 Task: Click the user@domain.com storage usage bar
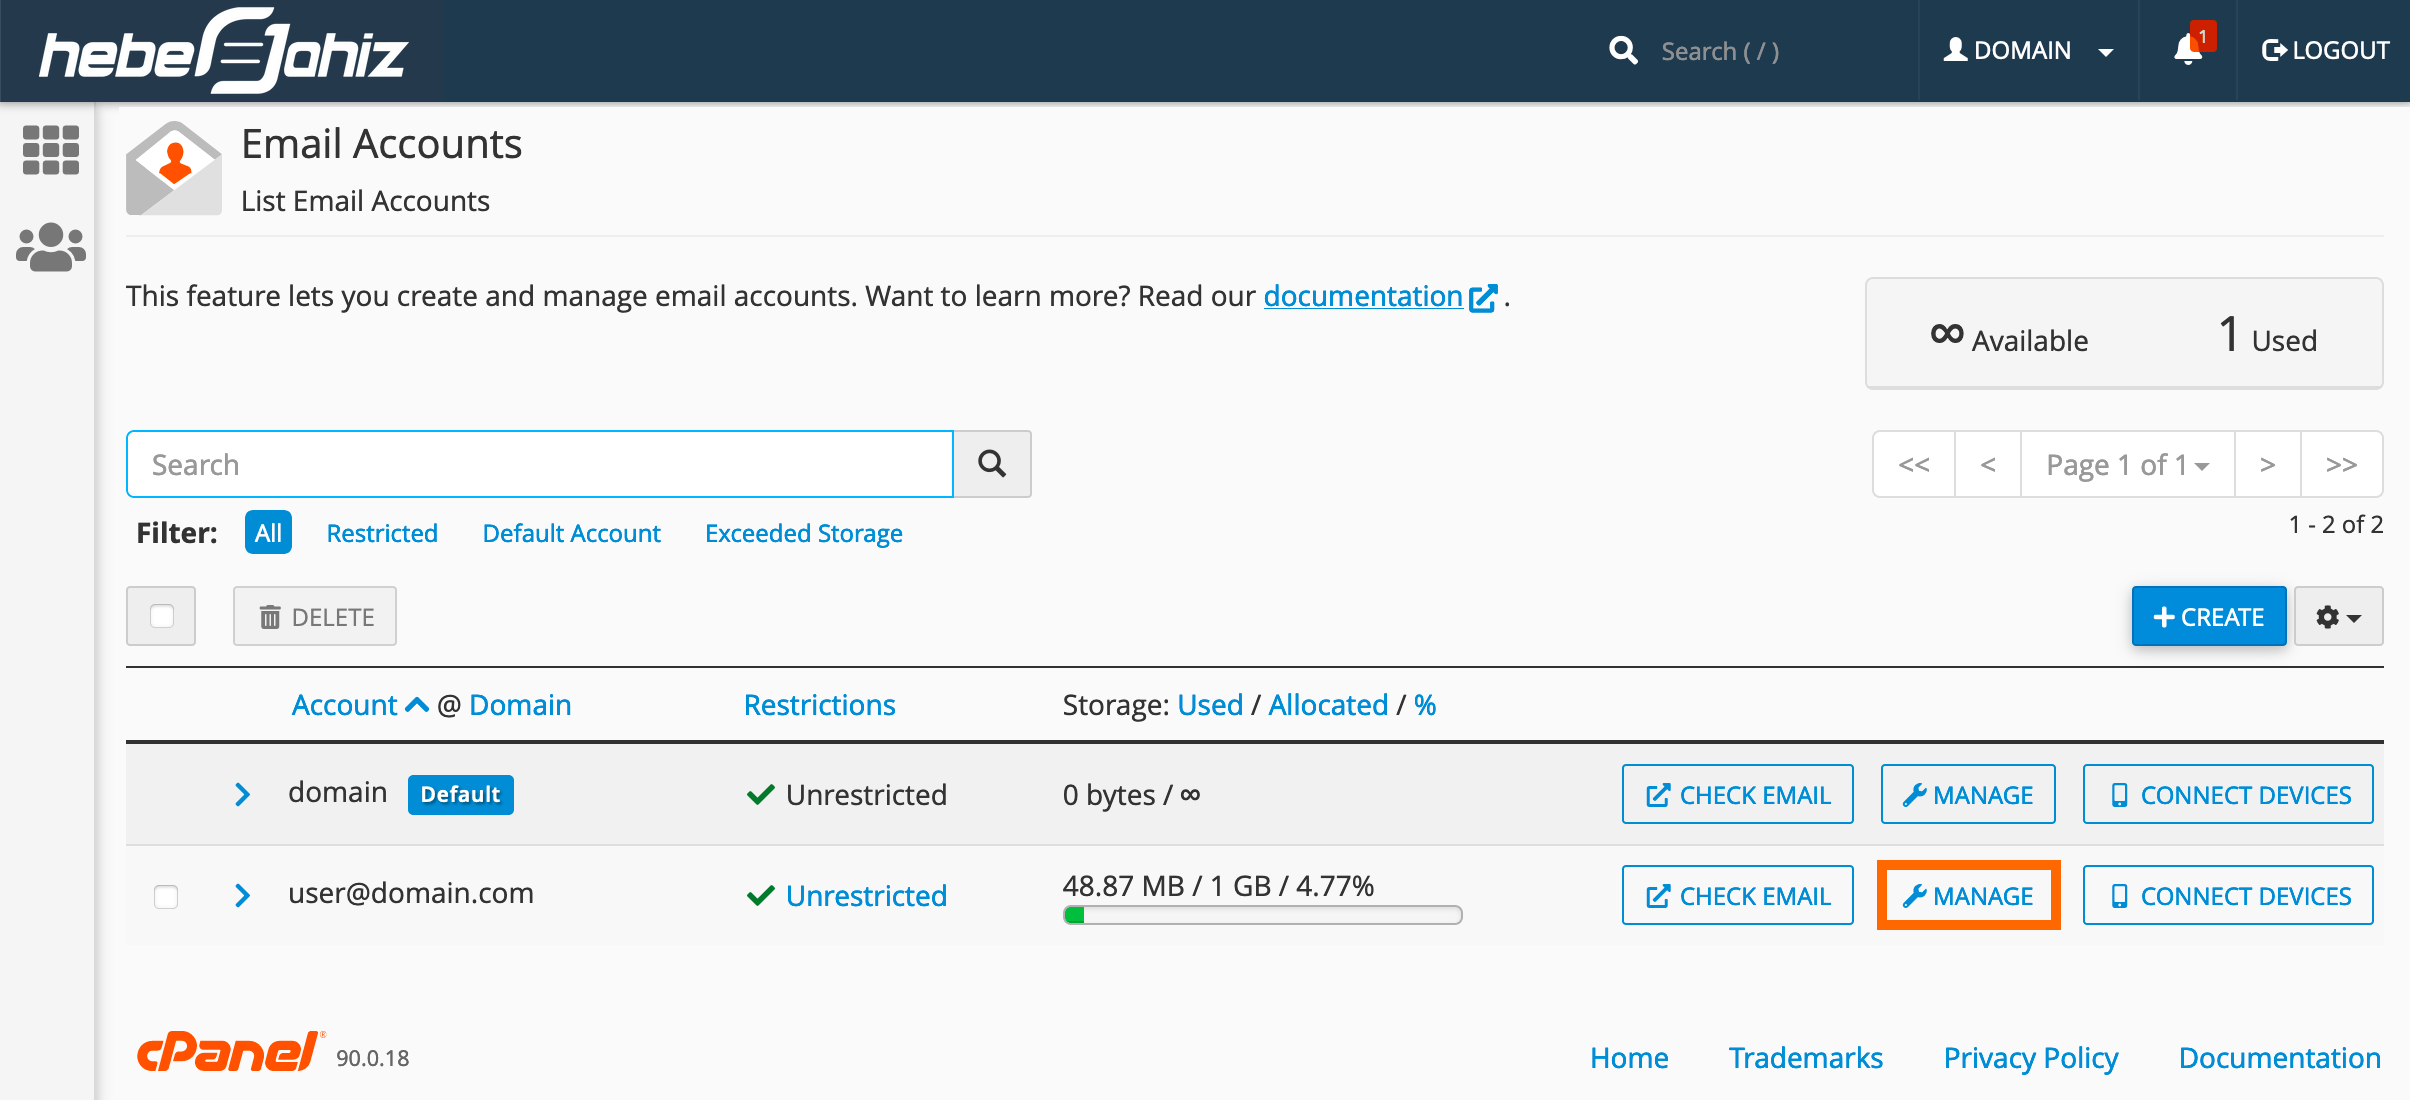(x=1262, y=915)
